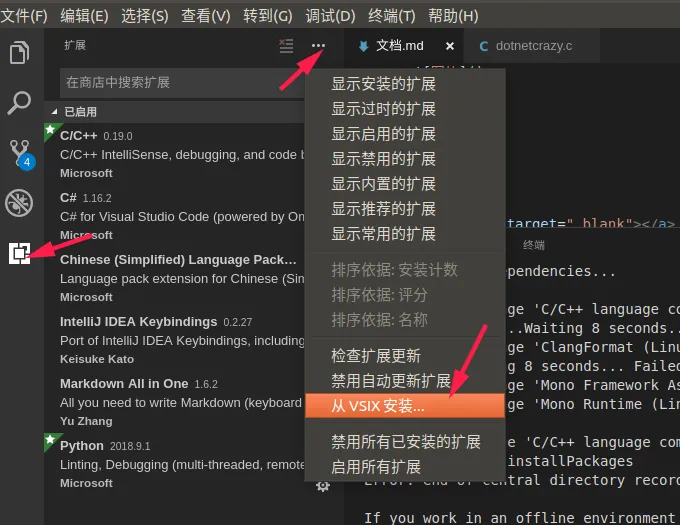Open the extensions more actions ellipsis
680x525 pixels.
tap(318, 46)
